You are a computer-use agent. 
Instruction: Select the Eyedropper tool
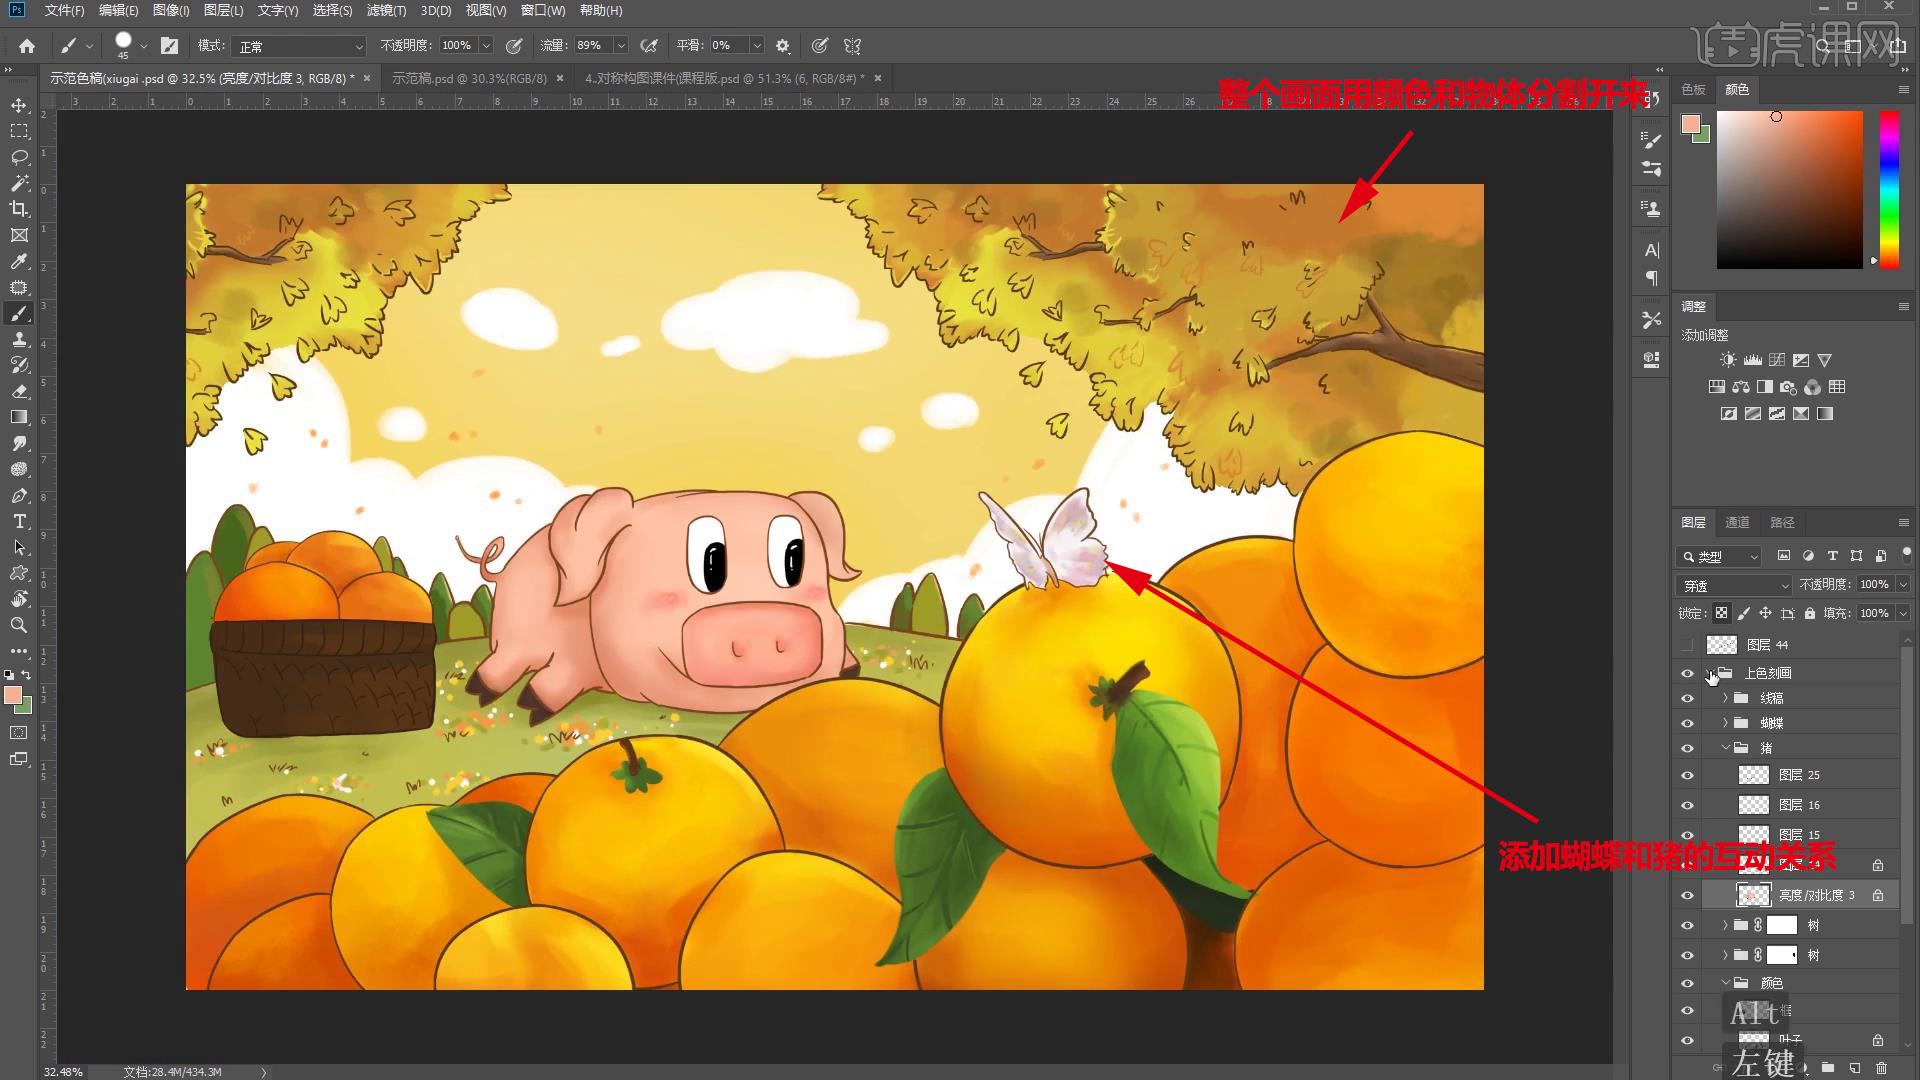19,261
